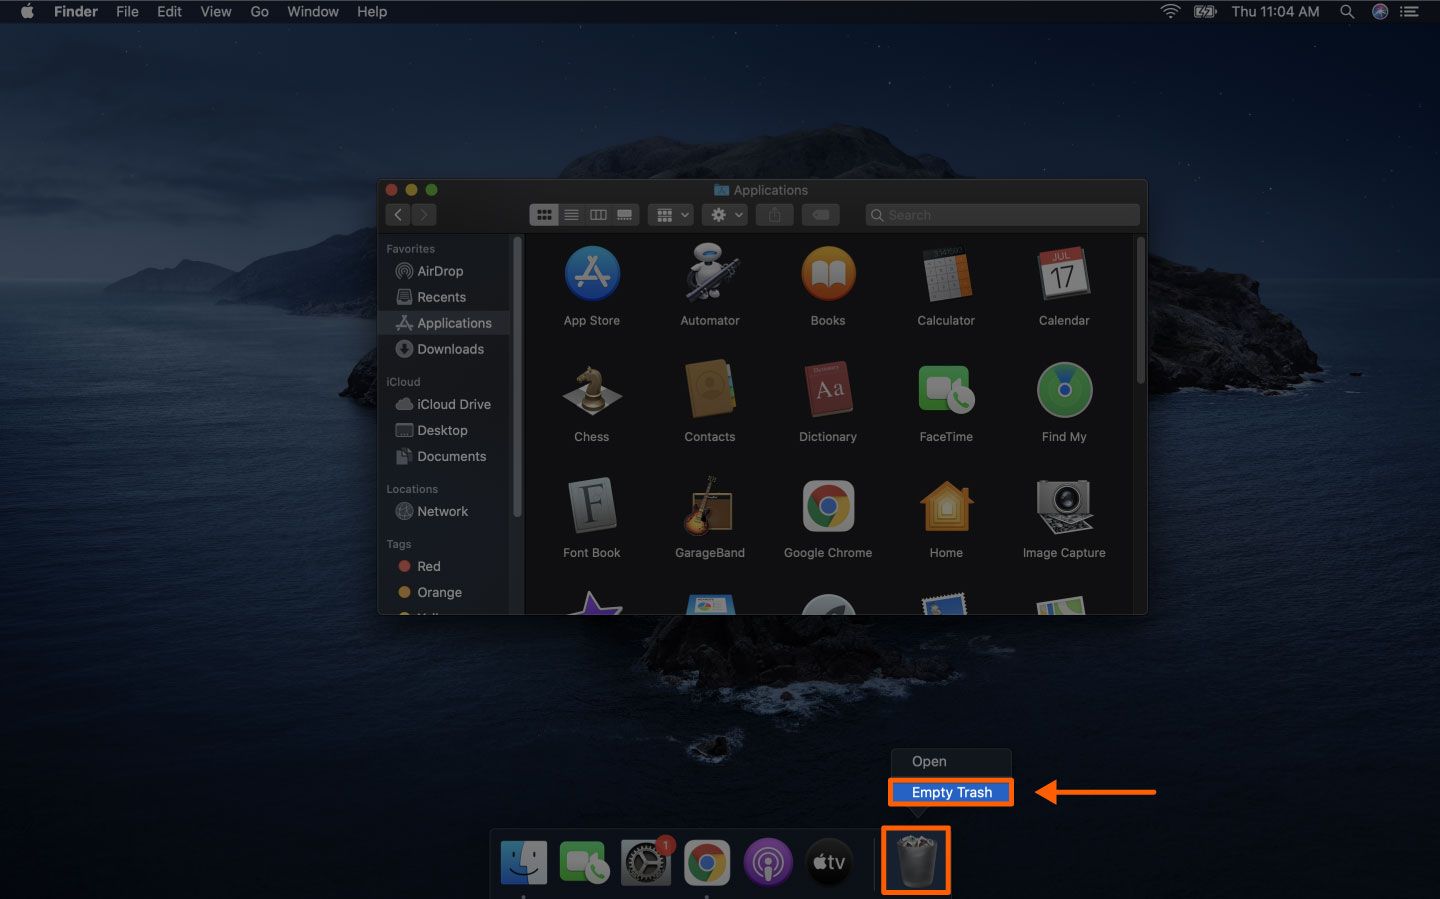Select the FaceTime app in Finder
1440x899 pixels.
coord(946,390)
